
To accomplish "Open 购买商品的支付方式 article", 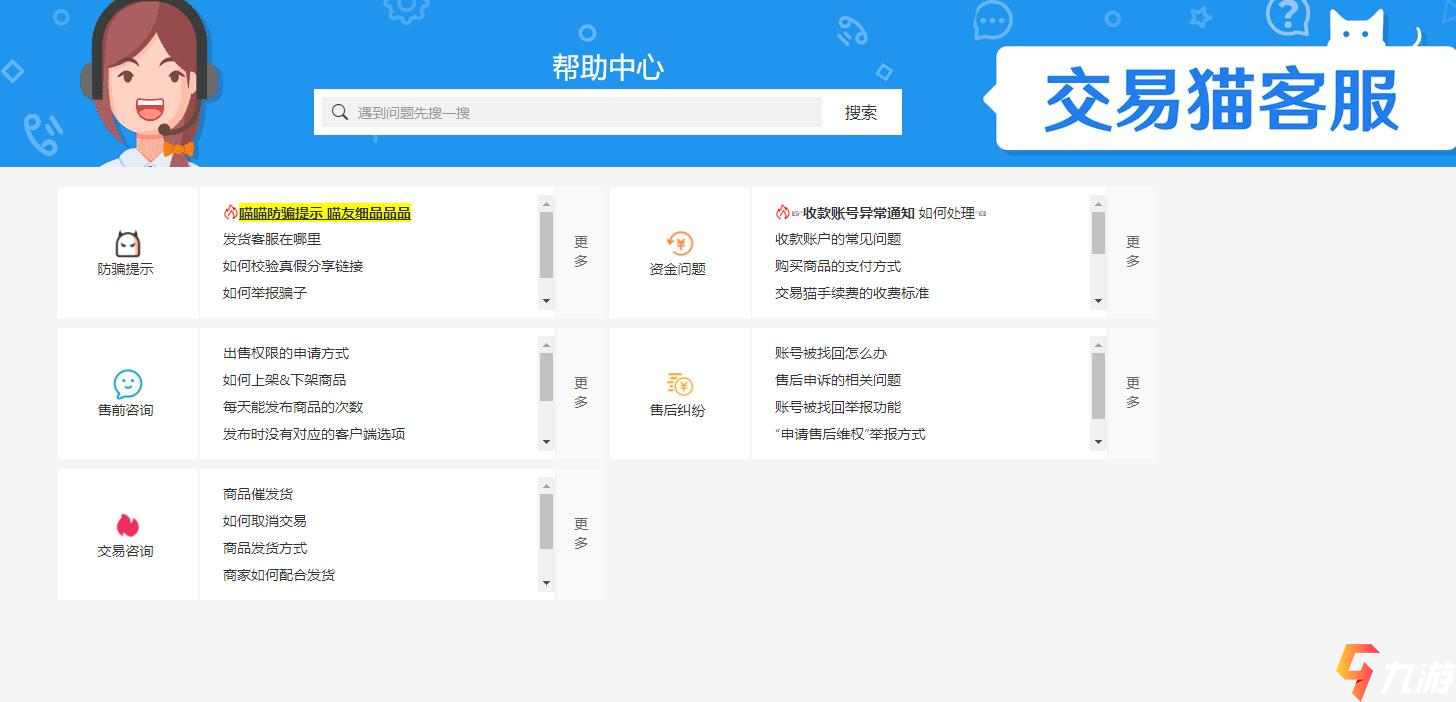I will [x=838, y=267].
